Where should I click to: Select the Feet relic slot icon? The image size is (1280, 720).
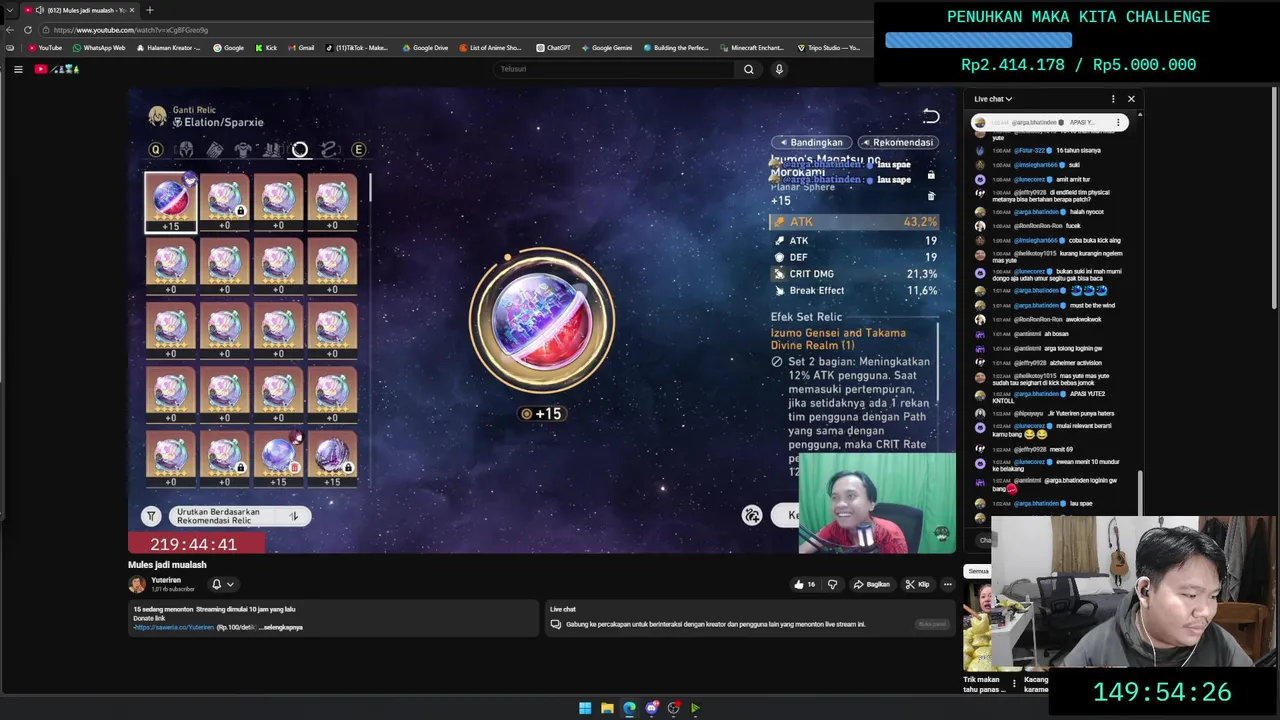coord(271,150)
